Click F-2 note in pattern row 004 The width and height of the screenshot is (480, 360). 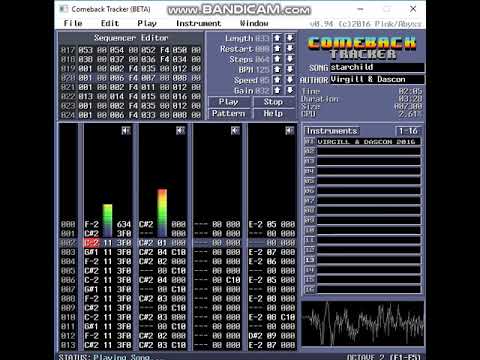point(92,262)
